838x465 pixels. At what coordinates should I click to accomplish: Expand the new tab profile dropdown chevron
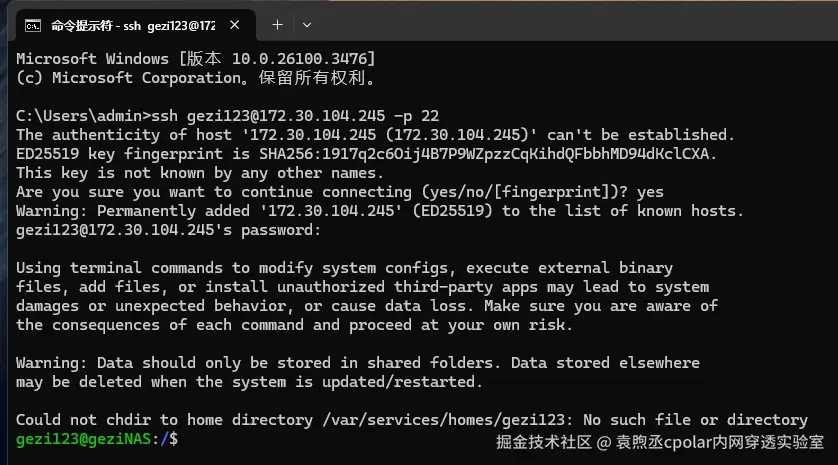click(307, 24)
